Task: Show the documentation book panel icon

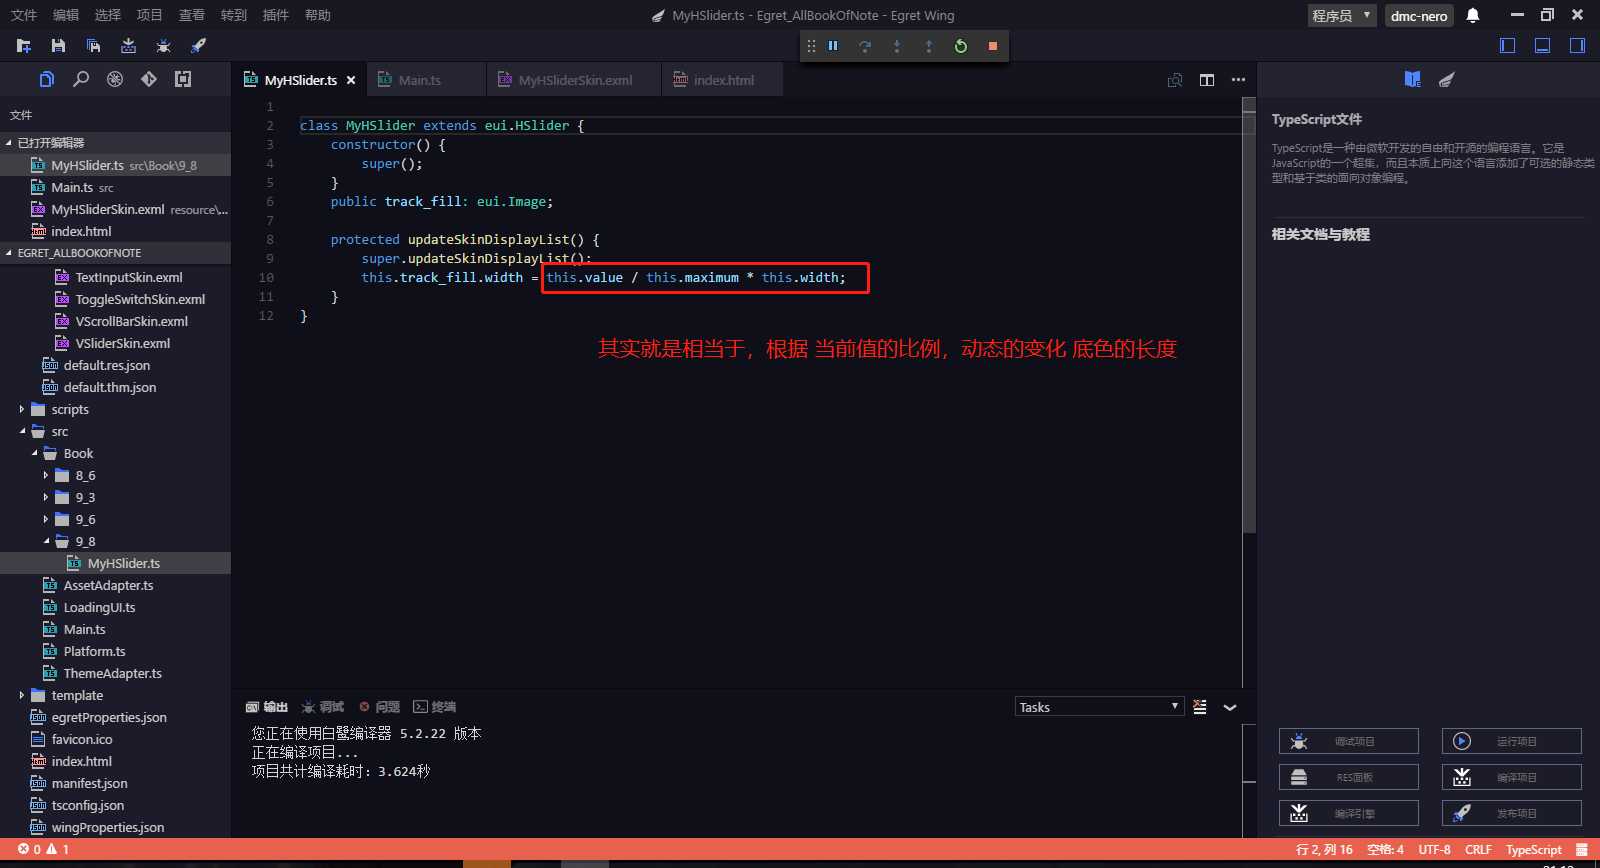Action: point(1412,79)
